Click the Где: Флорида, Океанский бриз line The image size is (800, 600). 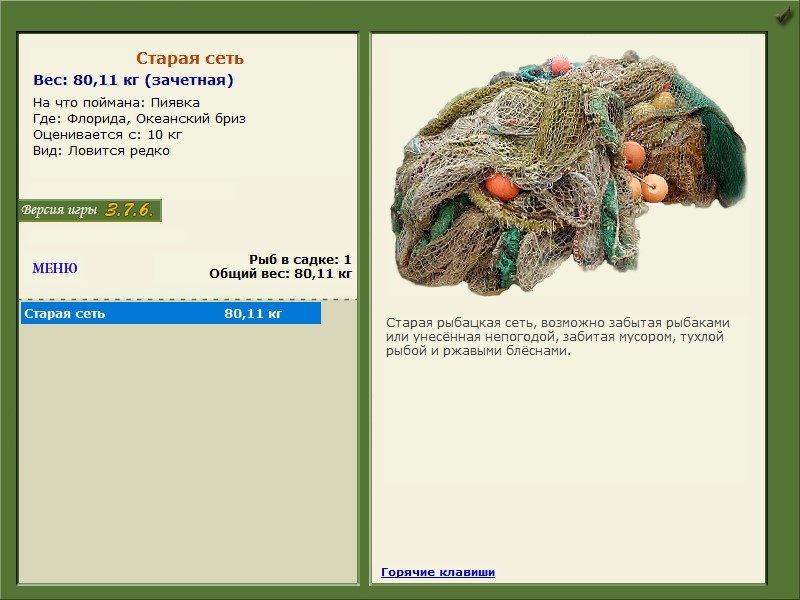139,119
